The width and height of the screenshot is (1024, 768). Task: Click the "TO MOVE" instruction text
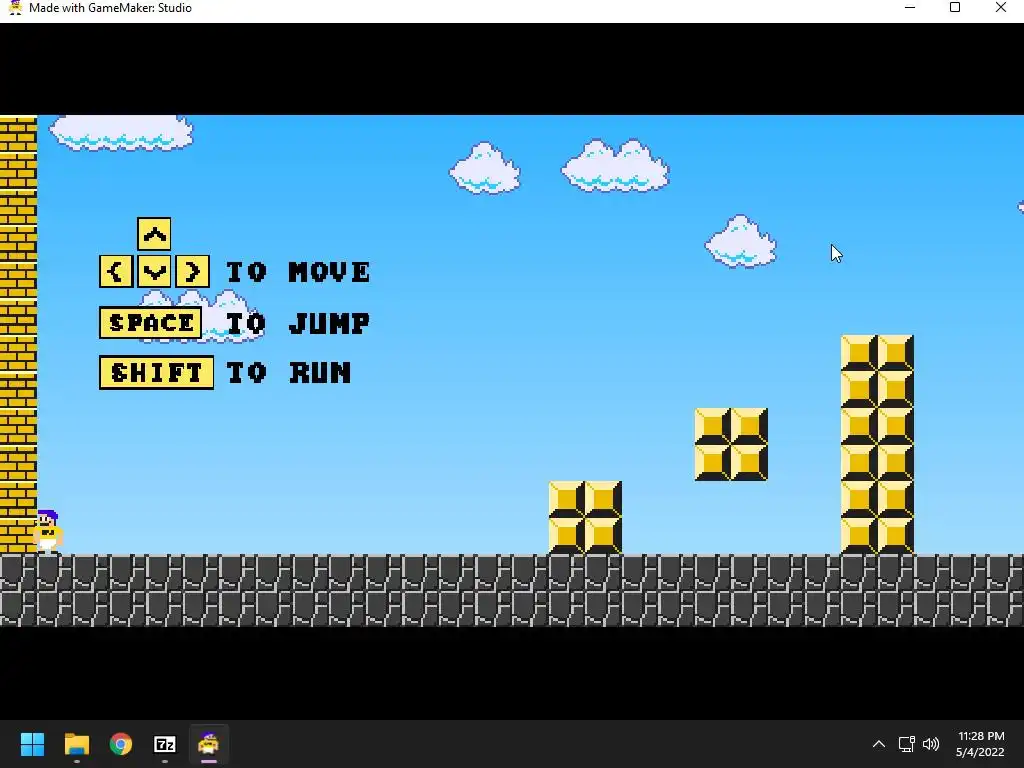(298, 272)
